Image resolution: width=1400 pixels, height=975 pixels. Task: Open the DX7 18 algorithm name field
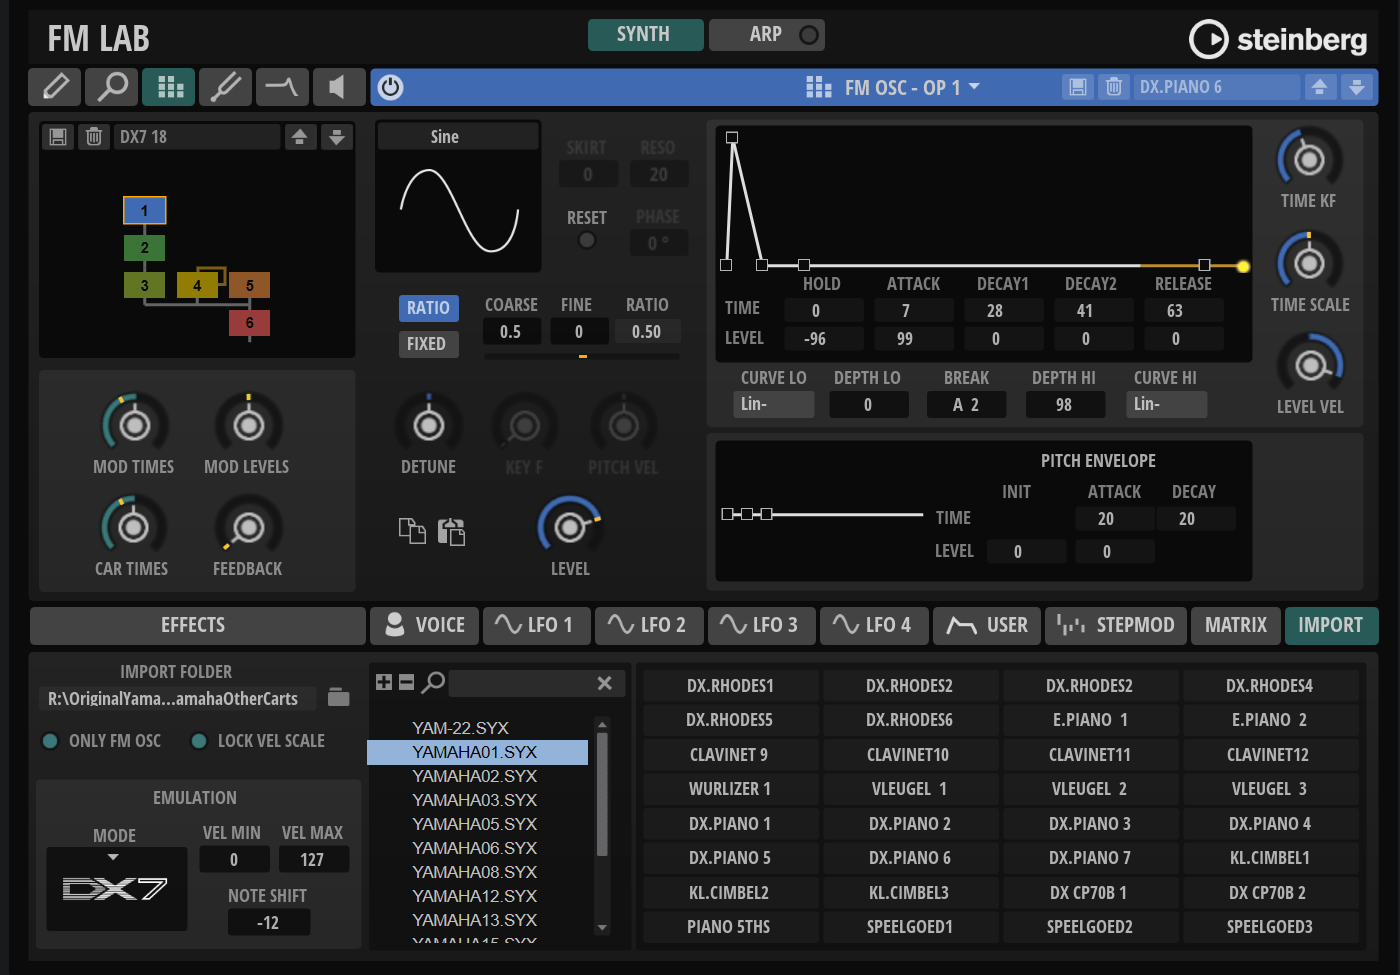pos(197,137)
